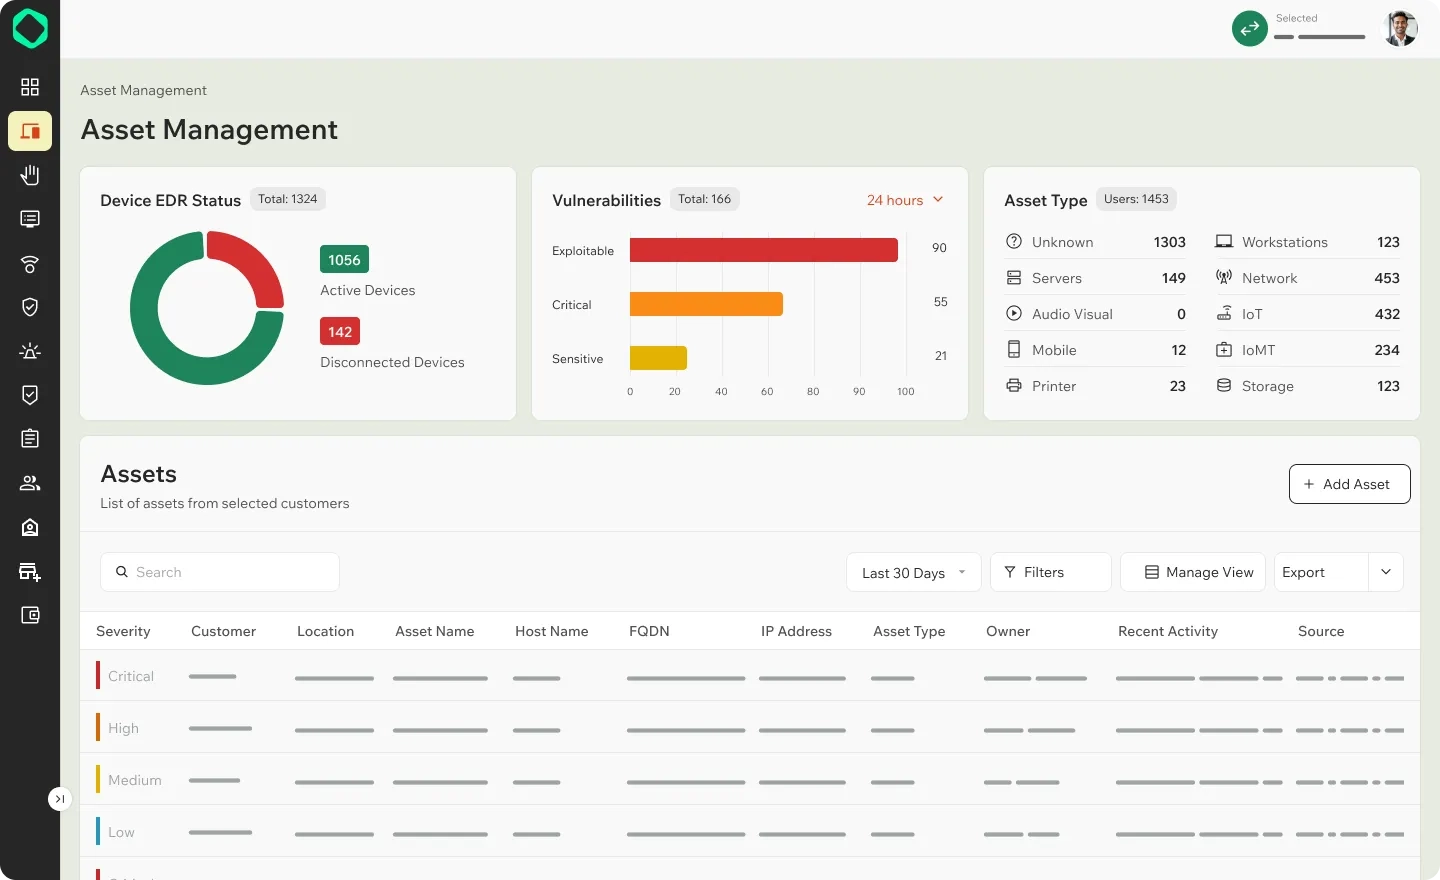Image resolution: width=1440 pixels, height=880 pixels.
Task: Open the home user sidebar icon
Action: [30, 527]
